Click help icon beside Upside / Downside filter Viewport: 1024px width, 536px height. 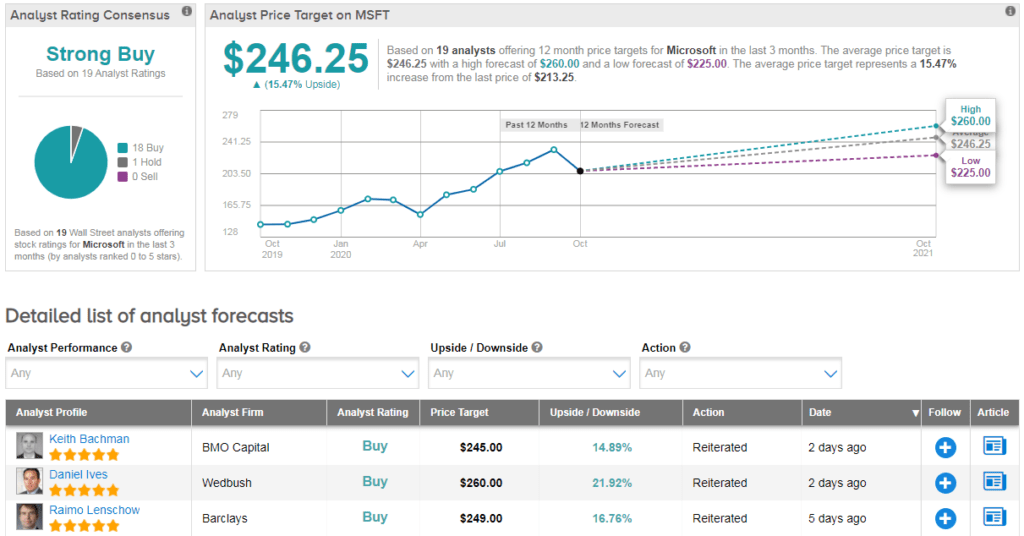click(538, 348)
